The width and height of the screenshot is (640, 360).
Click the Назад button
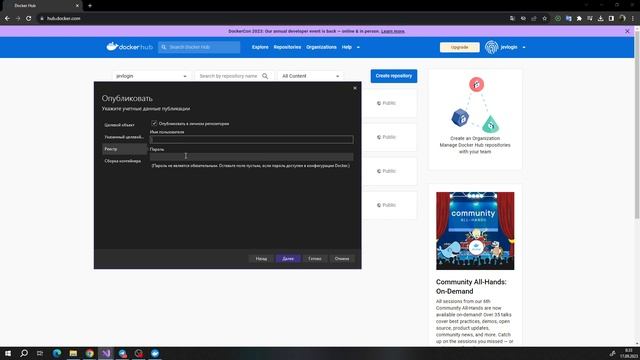(x=261, y=258)
